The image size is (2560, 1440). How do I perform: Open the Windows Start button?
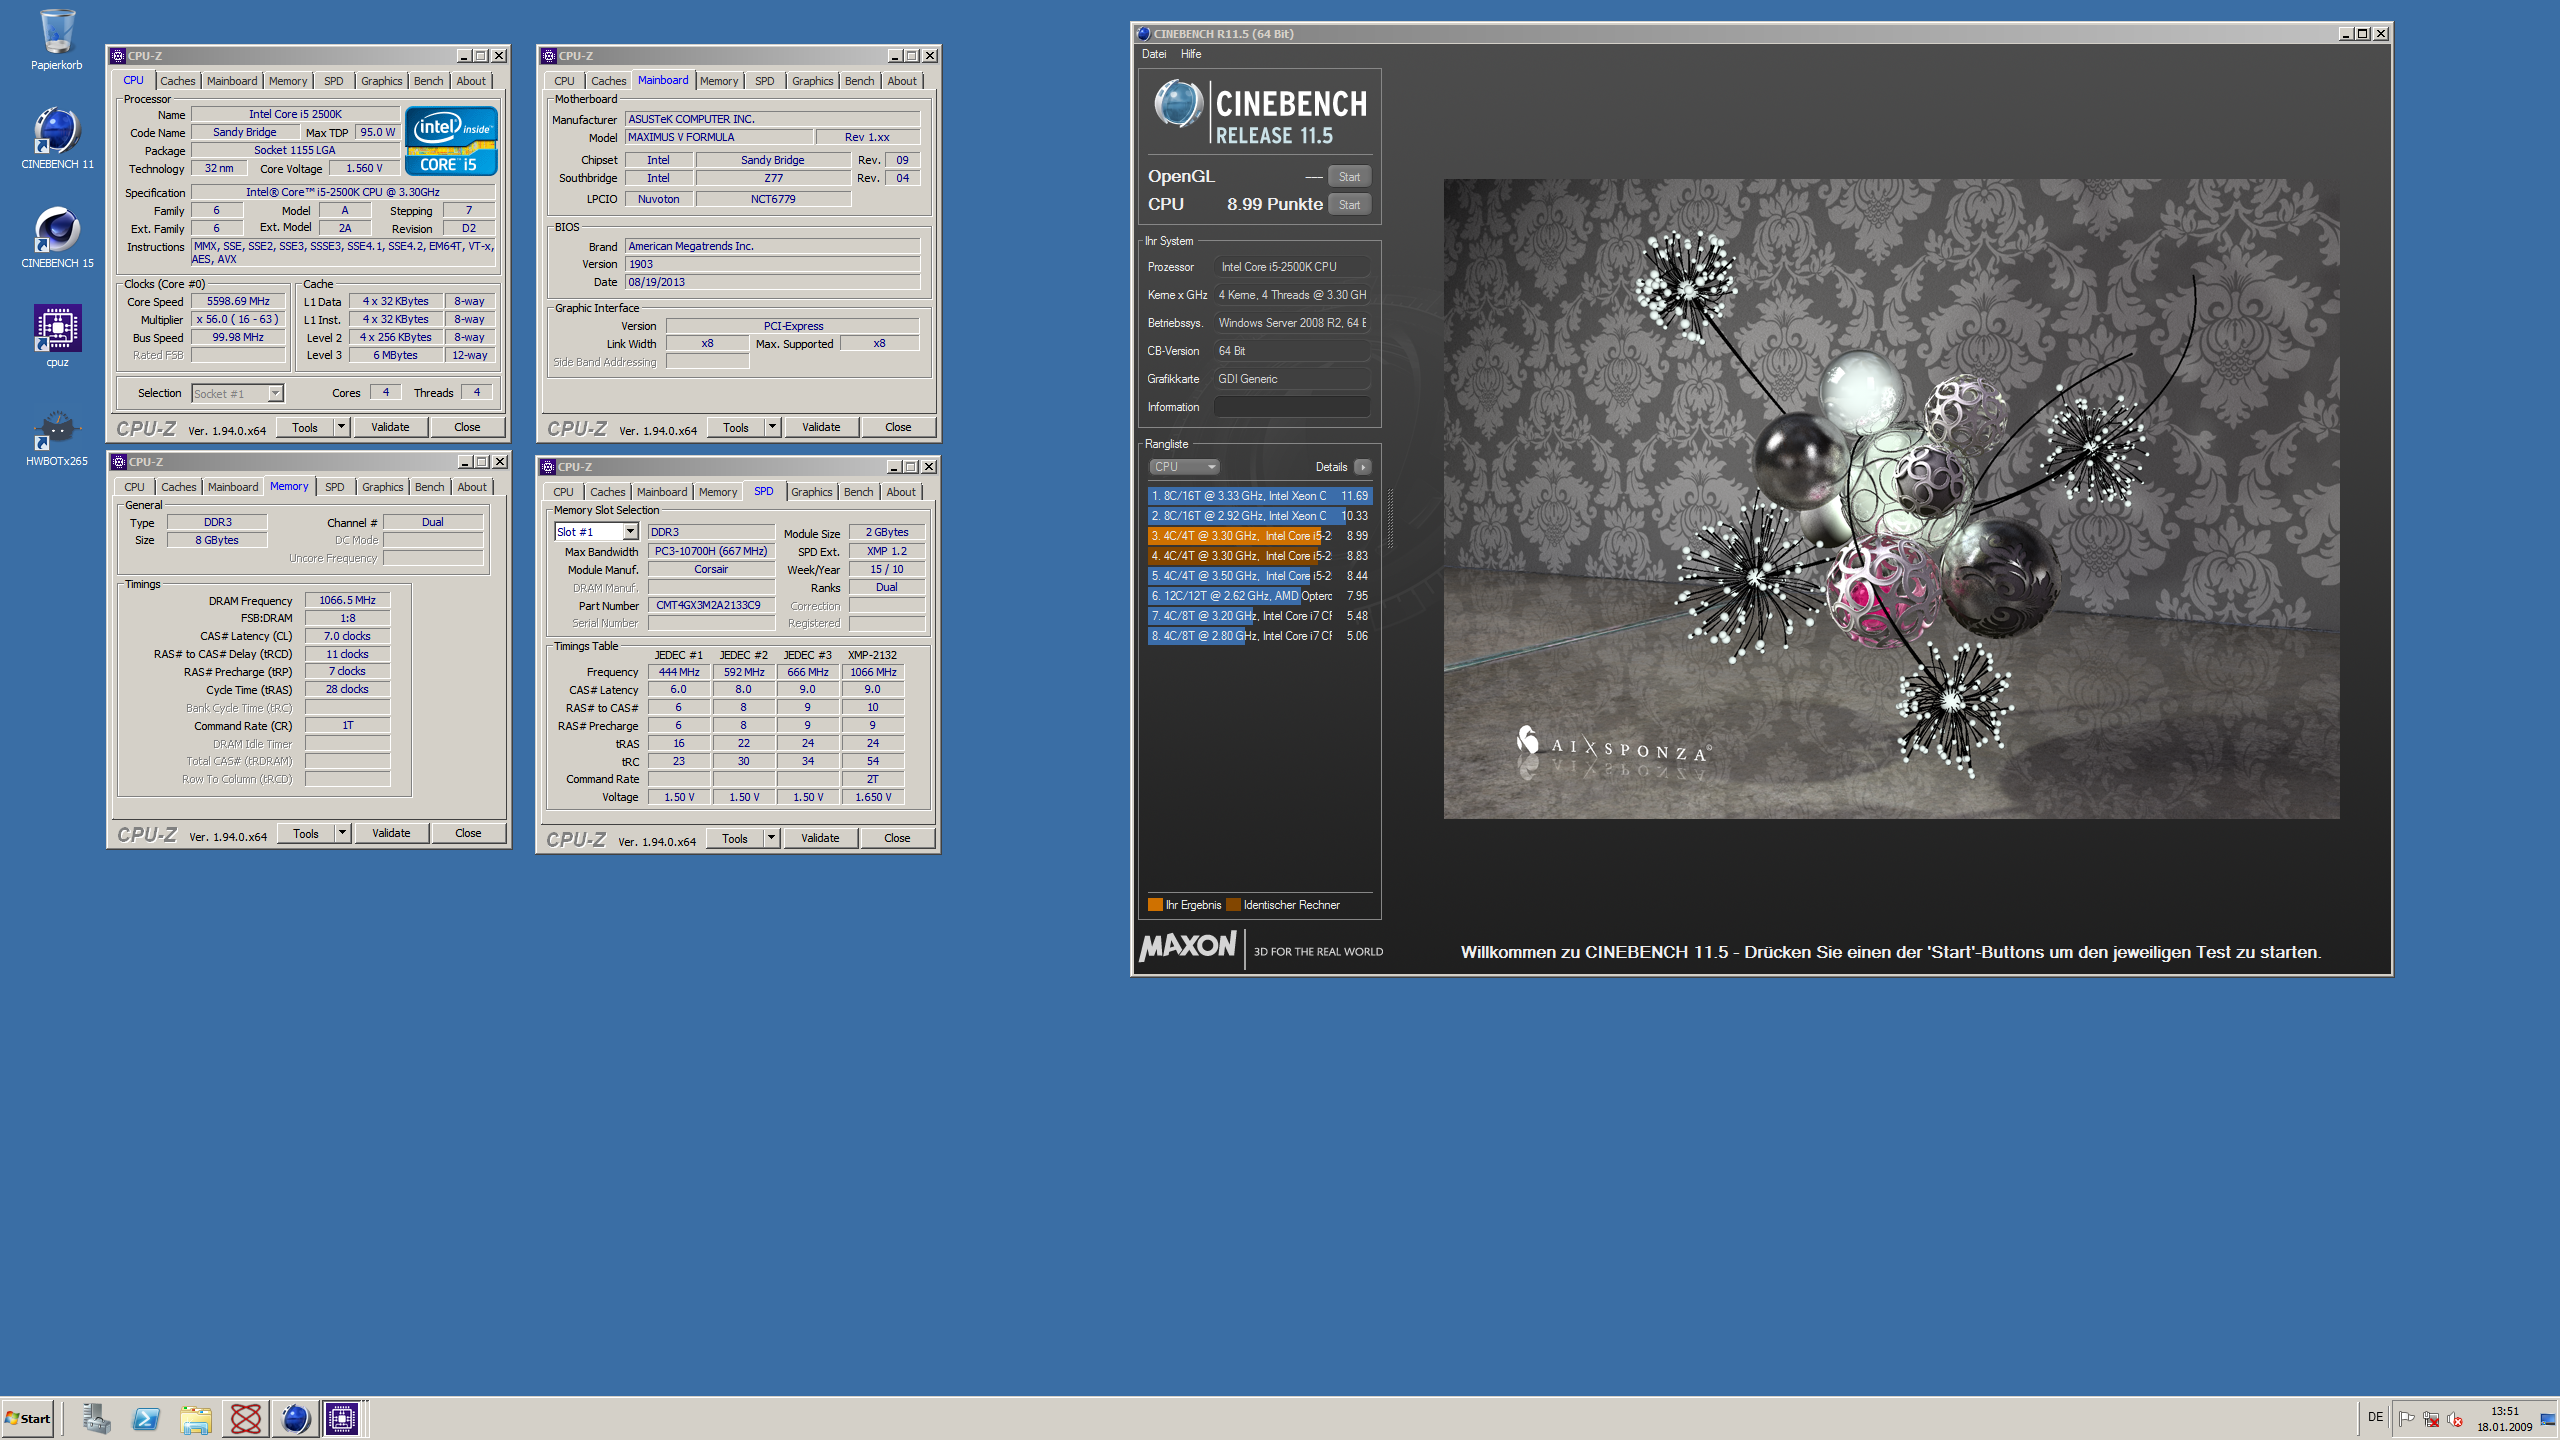point(28,1418)
